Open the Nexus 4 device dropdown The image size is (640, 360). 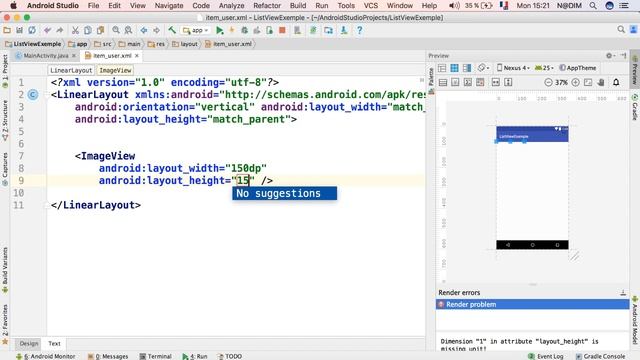tap(513, 68)
